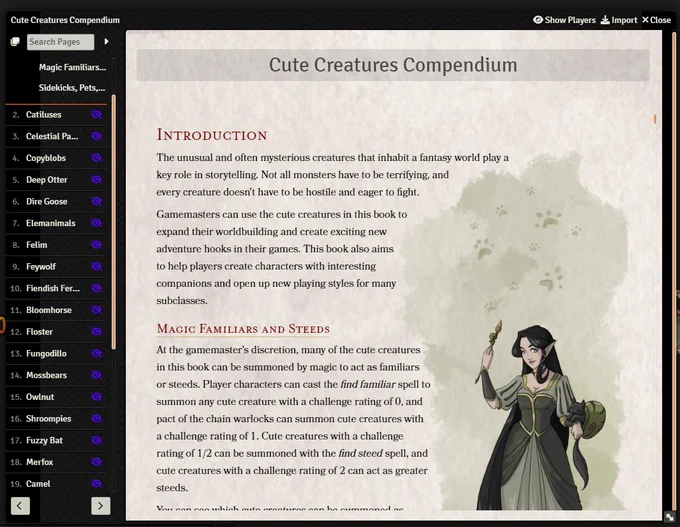Click the sidebar page list scrollbar
Image resolution: width=680 pixels, height=527 pixels.
(114, 222)
